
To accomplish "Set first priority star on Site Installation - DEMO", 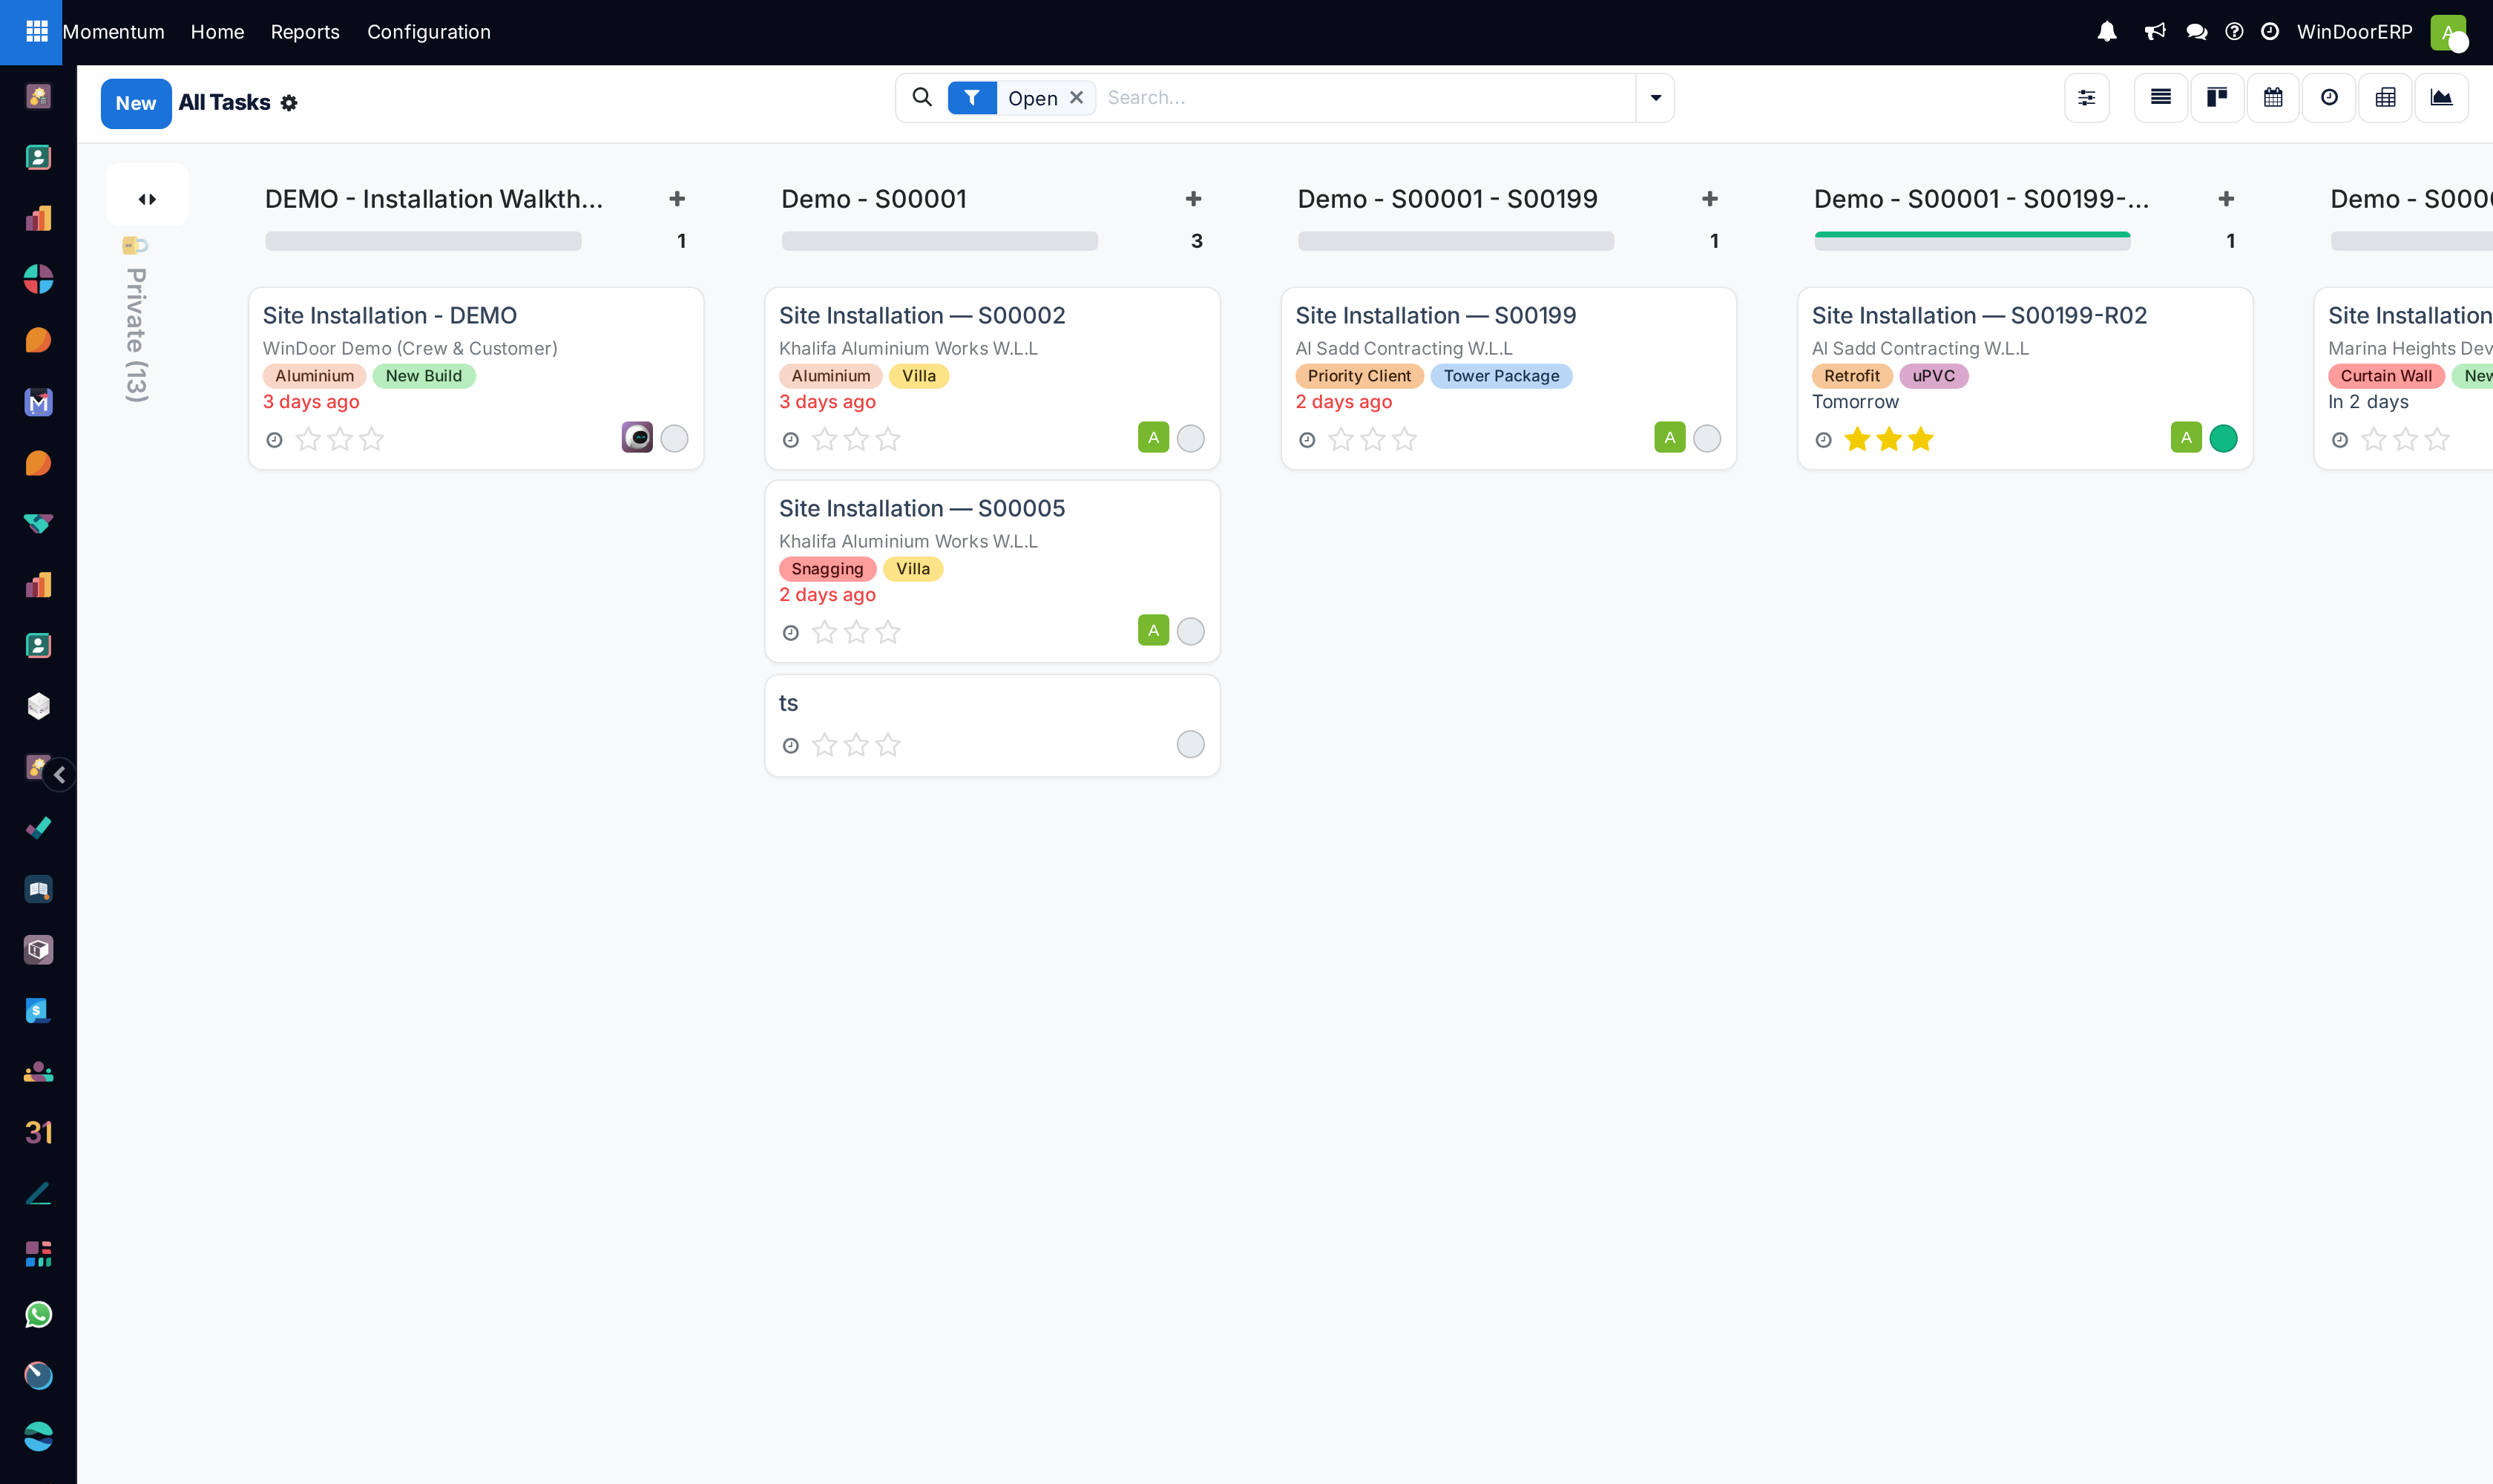I will coord(308,439).
